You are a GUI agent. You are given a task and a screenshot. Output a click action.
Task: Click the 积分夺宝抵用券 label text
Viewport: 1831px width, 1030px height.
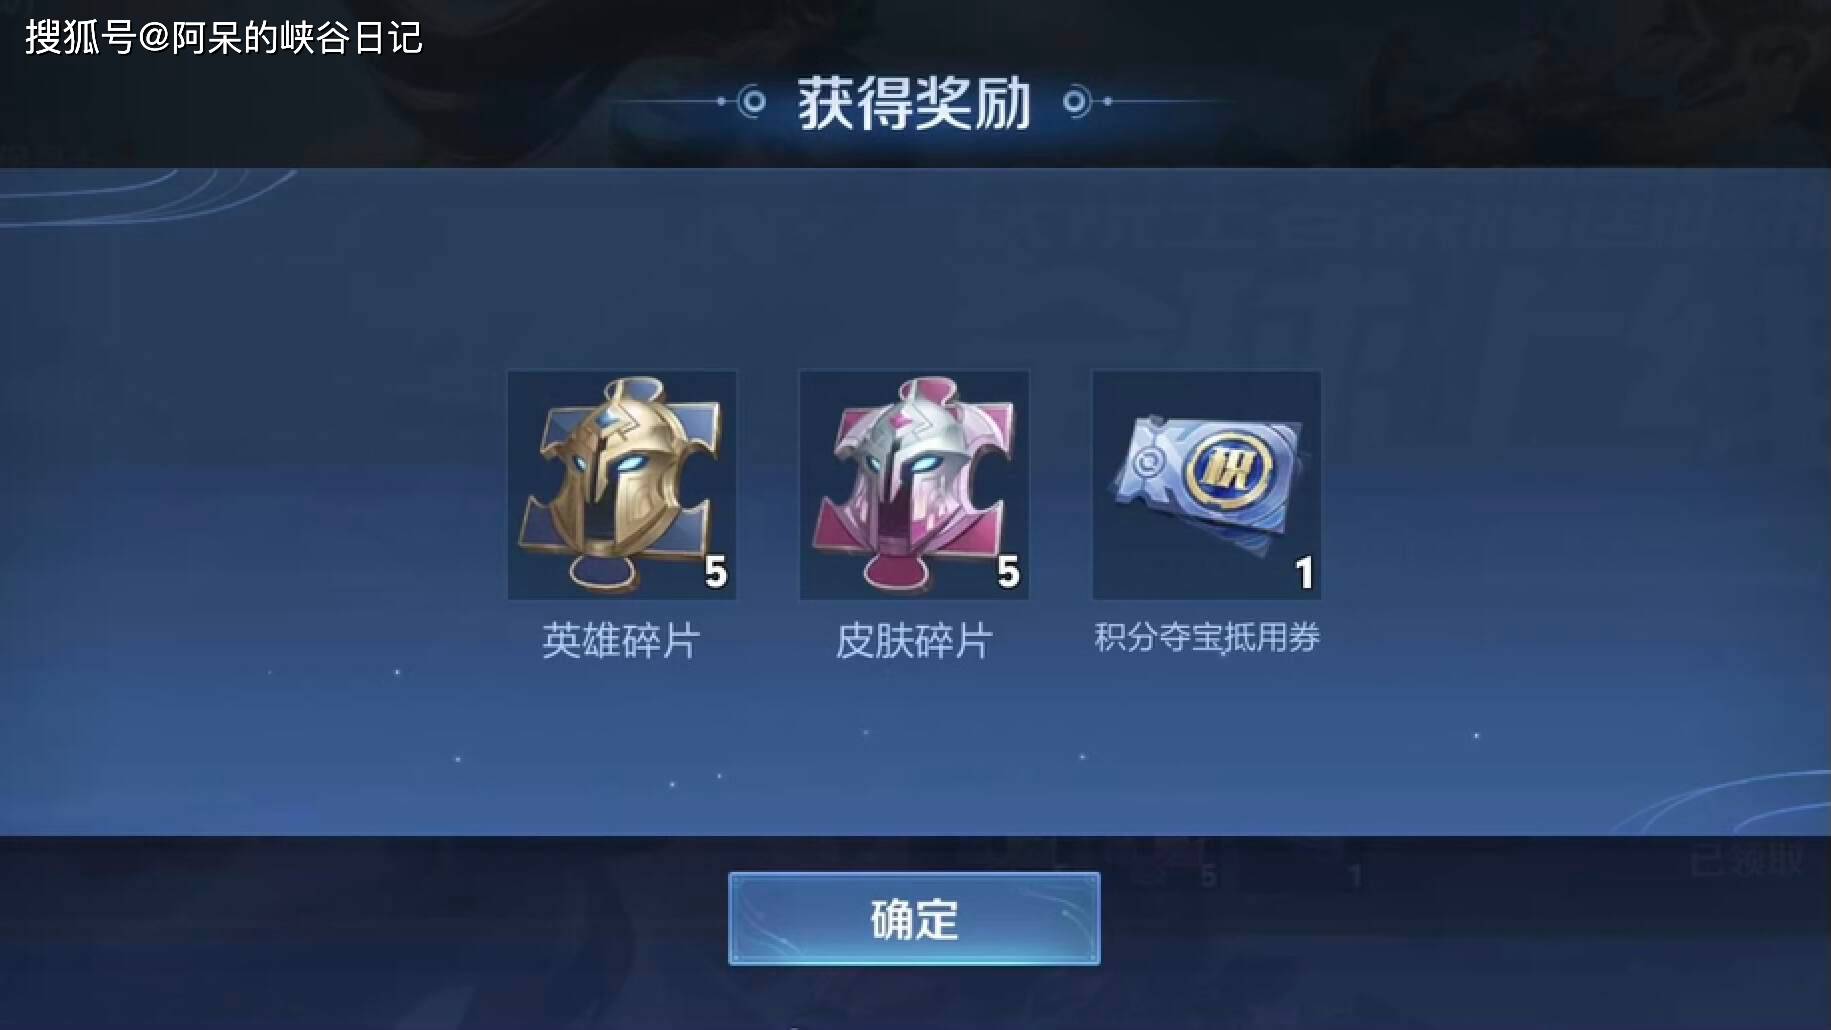1207,638
